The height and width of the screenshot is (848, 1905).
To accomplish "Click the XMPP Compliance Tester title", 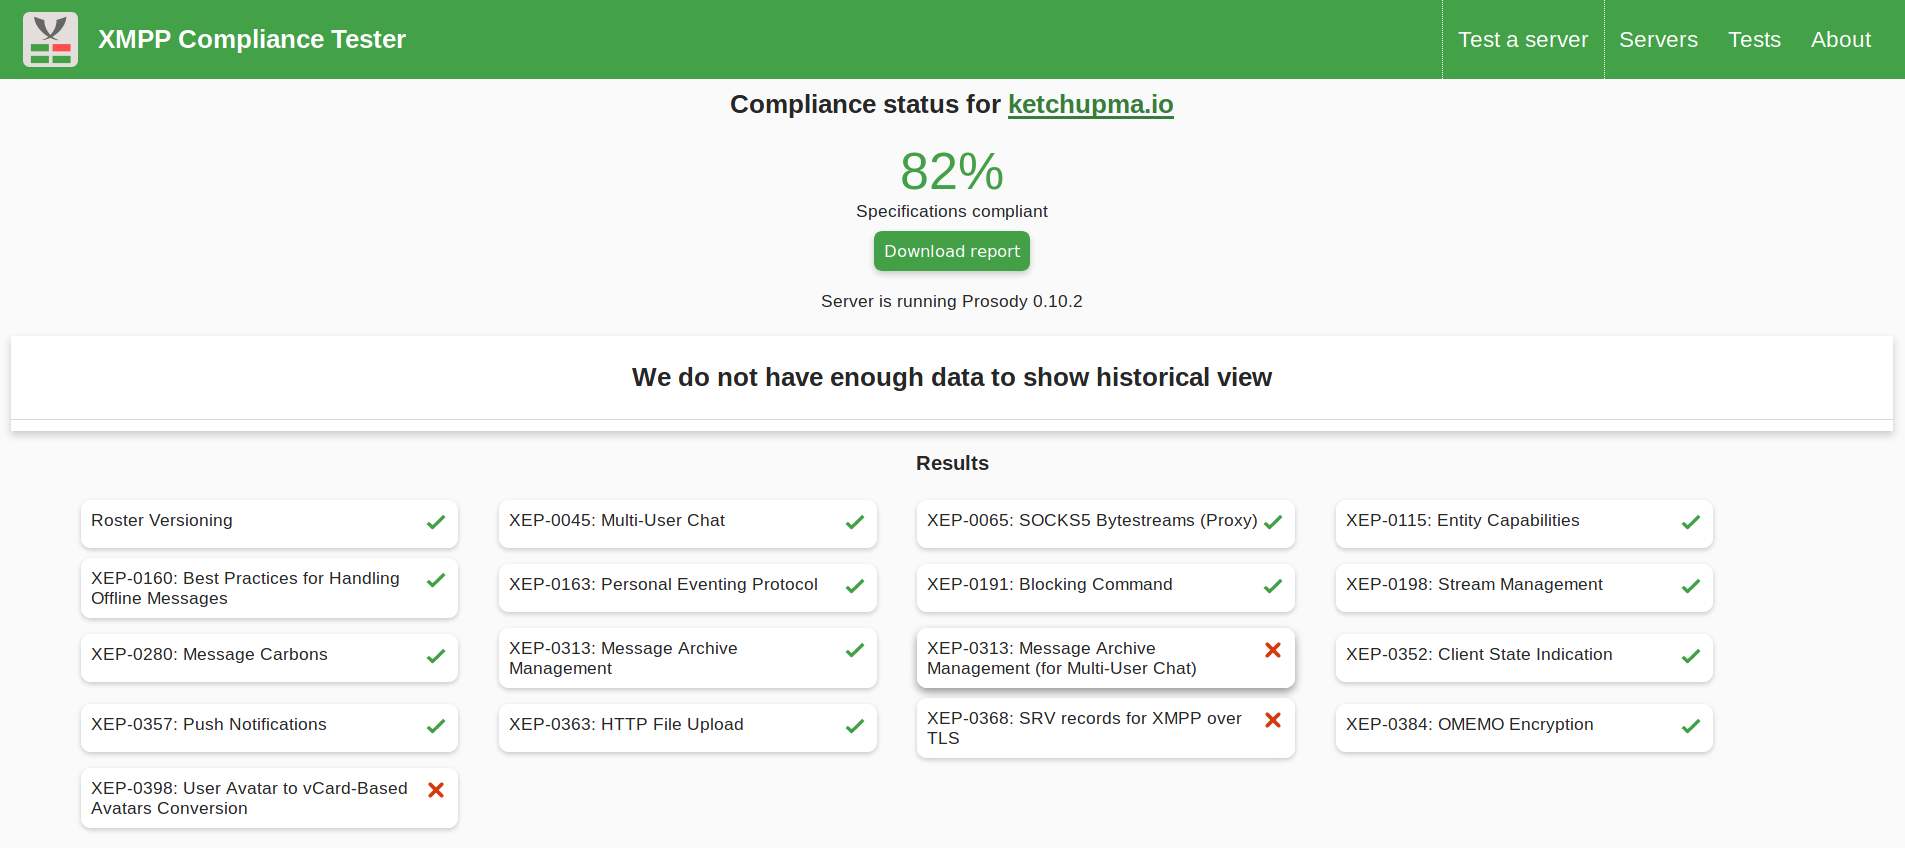I will [252, 39].
